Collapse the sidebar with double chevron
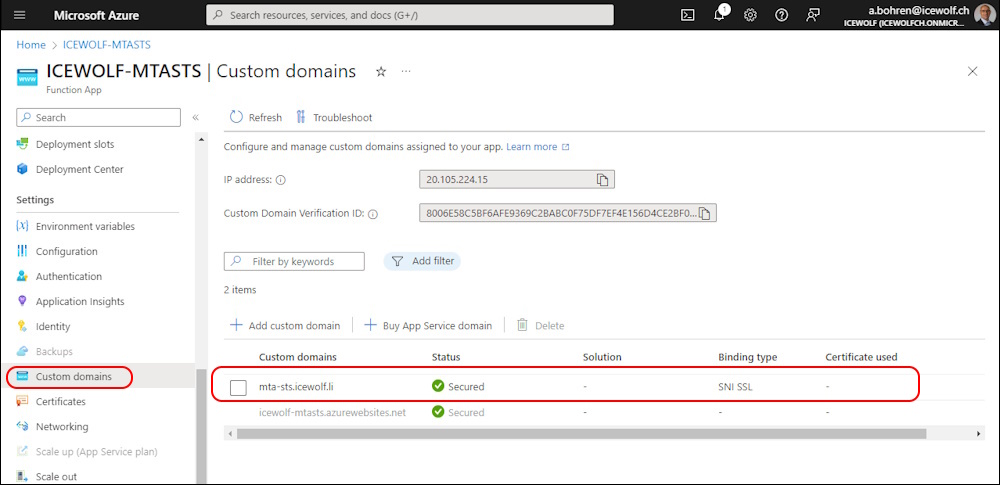Image resolution: width=1000 pixels, height=485 pixels. tap(196, 117)
